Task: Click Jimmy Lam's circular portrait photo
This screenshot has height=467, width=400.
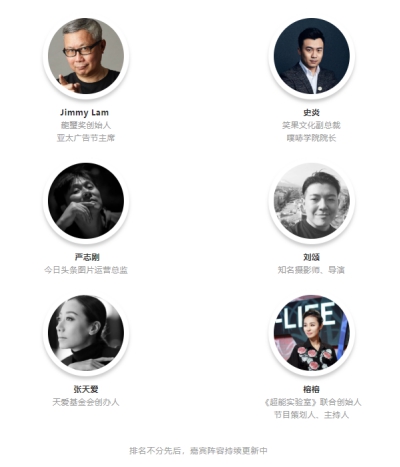Action: click(86, 56)
